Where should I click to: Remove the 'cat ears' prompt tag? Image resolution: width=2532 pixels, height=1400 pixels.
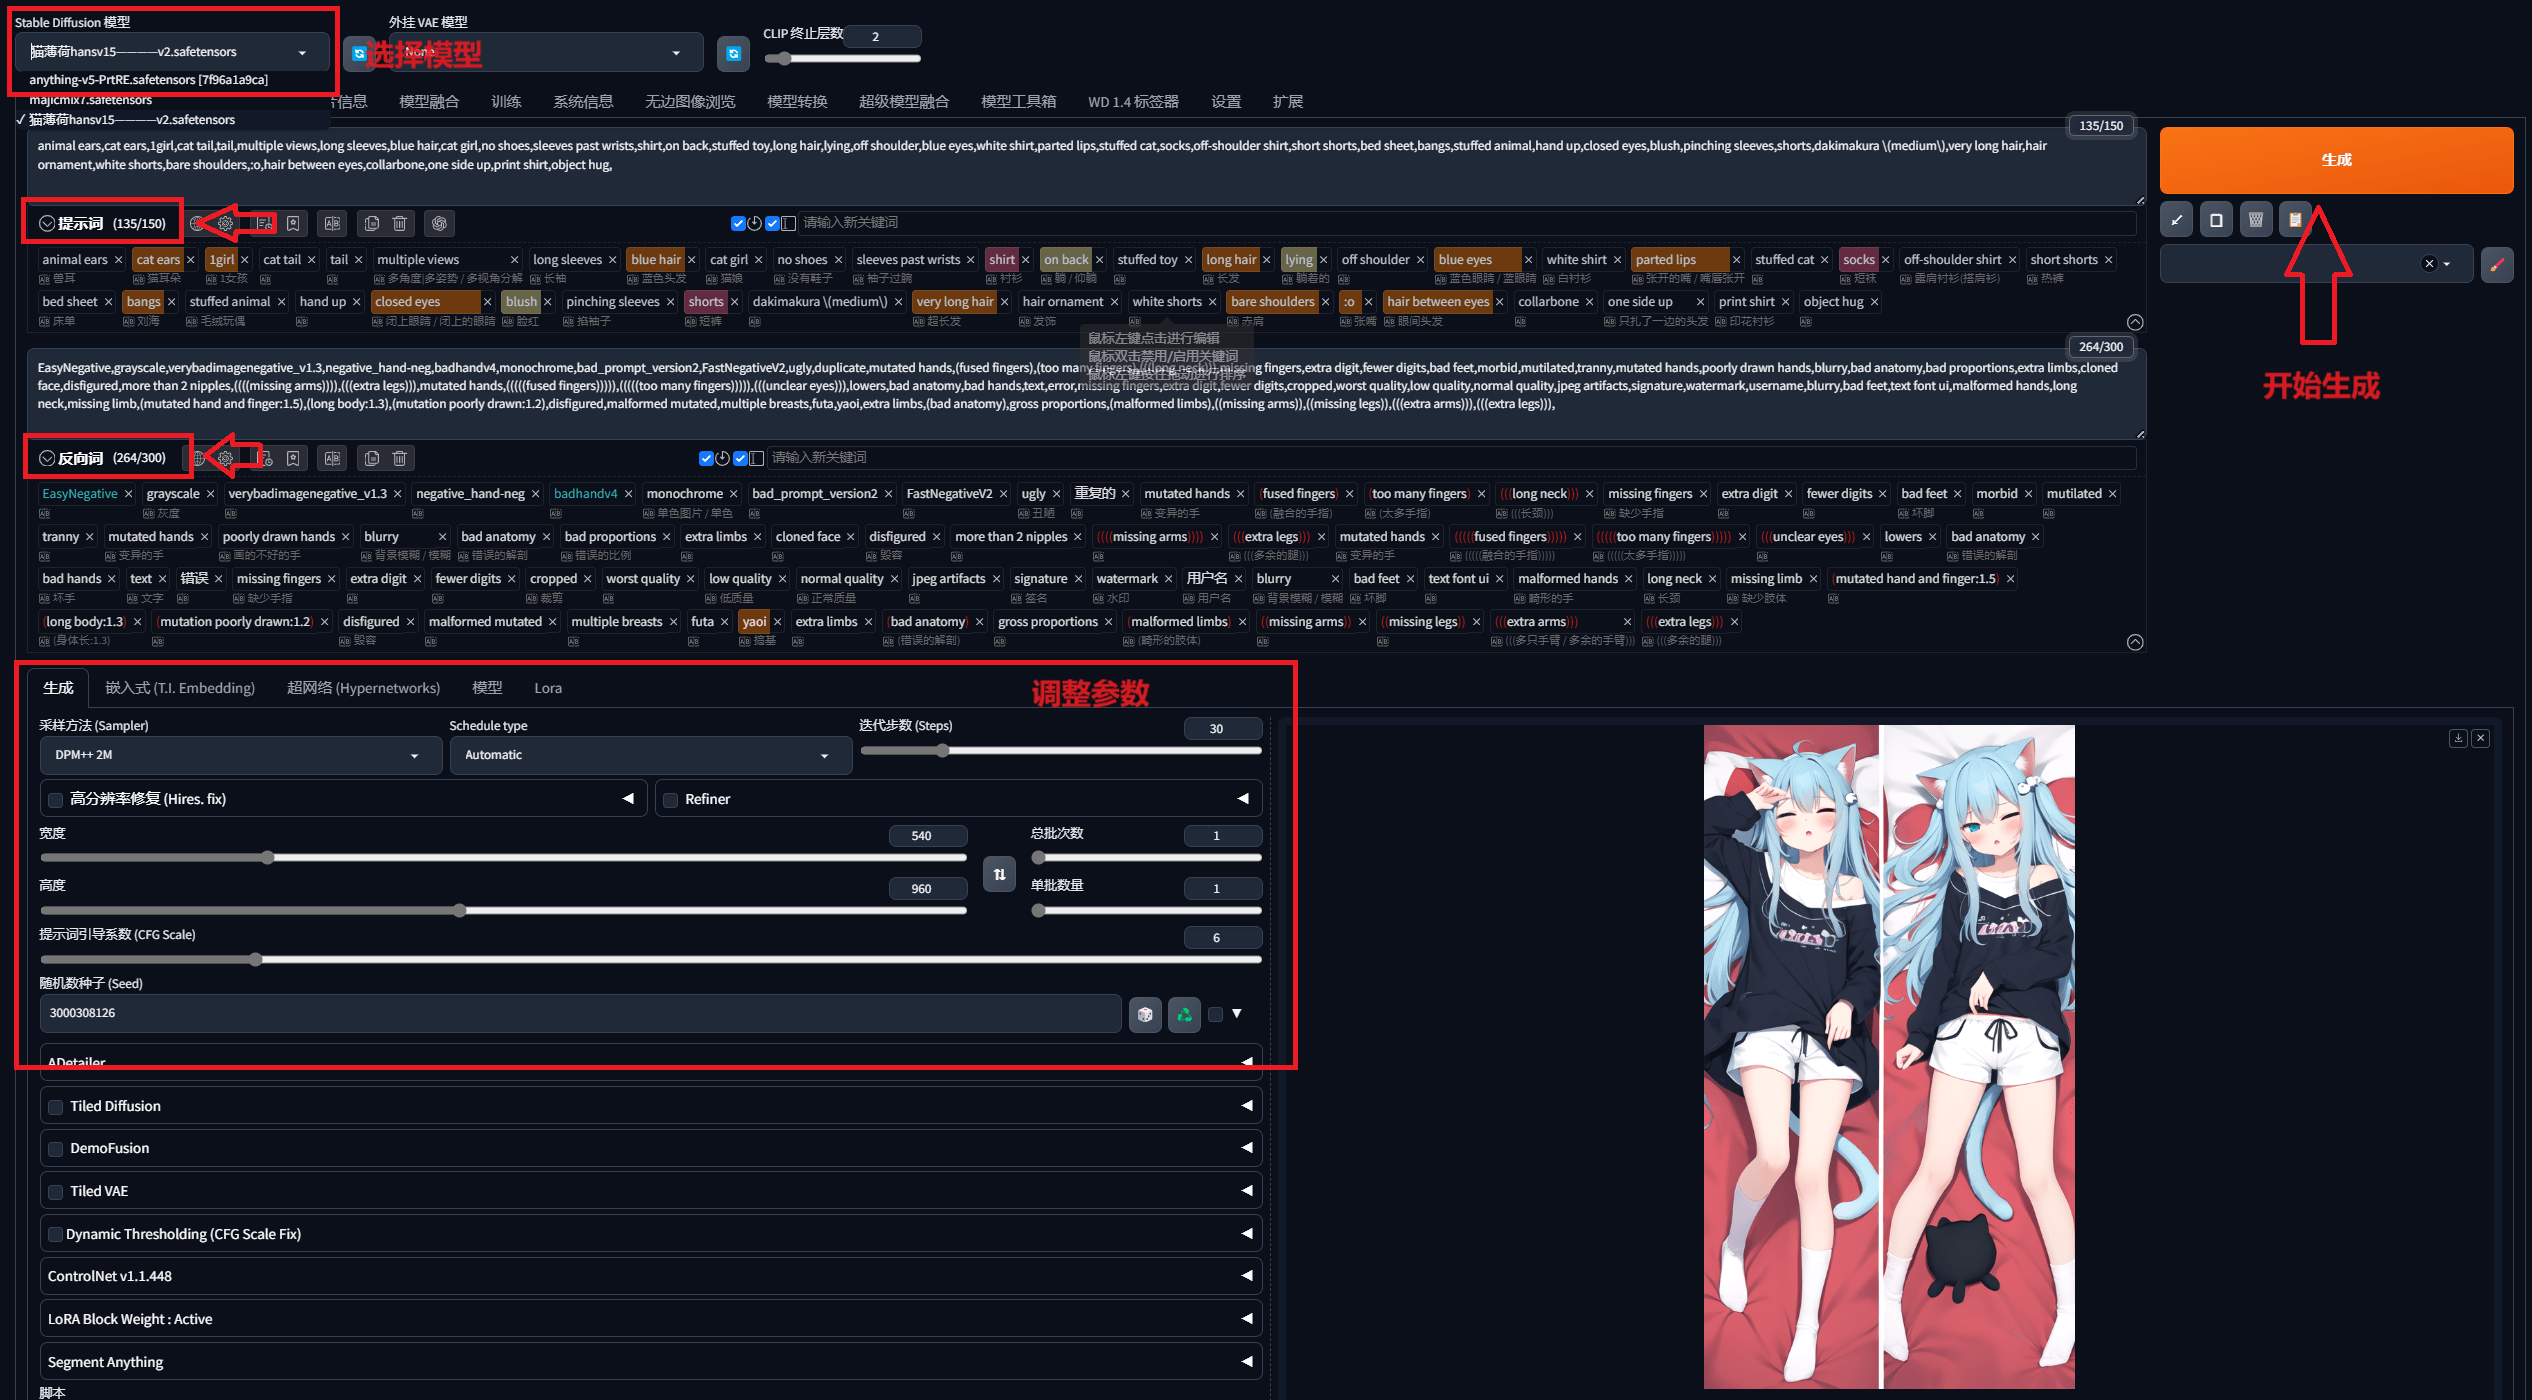[x=191, y=260]
